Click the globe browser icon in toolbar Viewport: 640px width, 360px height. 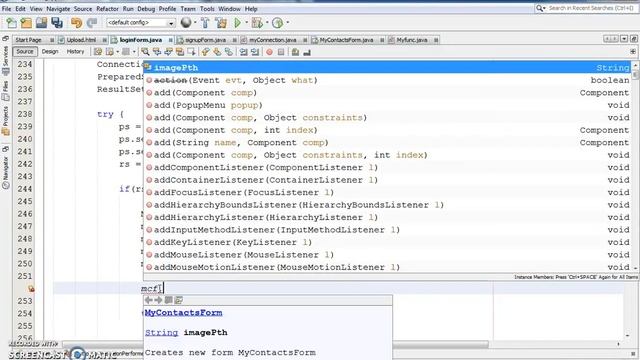tap(186, 23)
